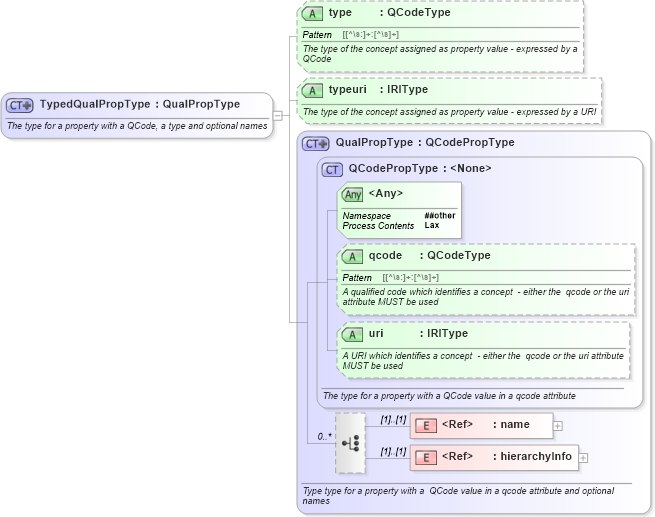Click the CT+ icon of QualPropType

[316, 144]
